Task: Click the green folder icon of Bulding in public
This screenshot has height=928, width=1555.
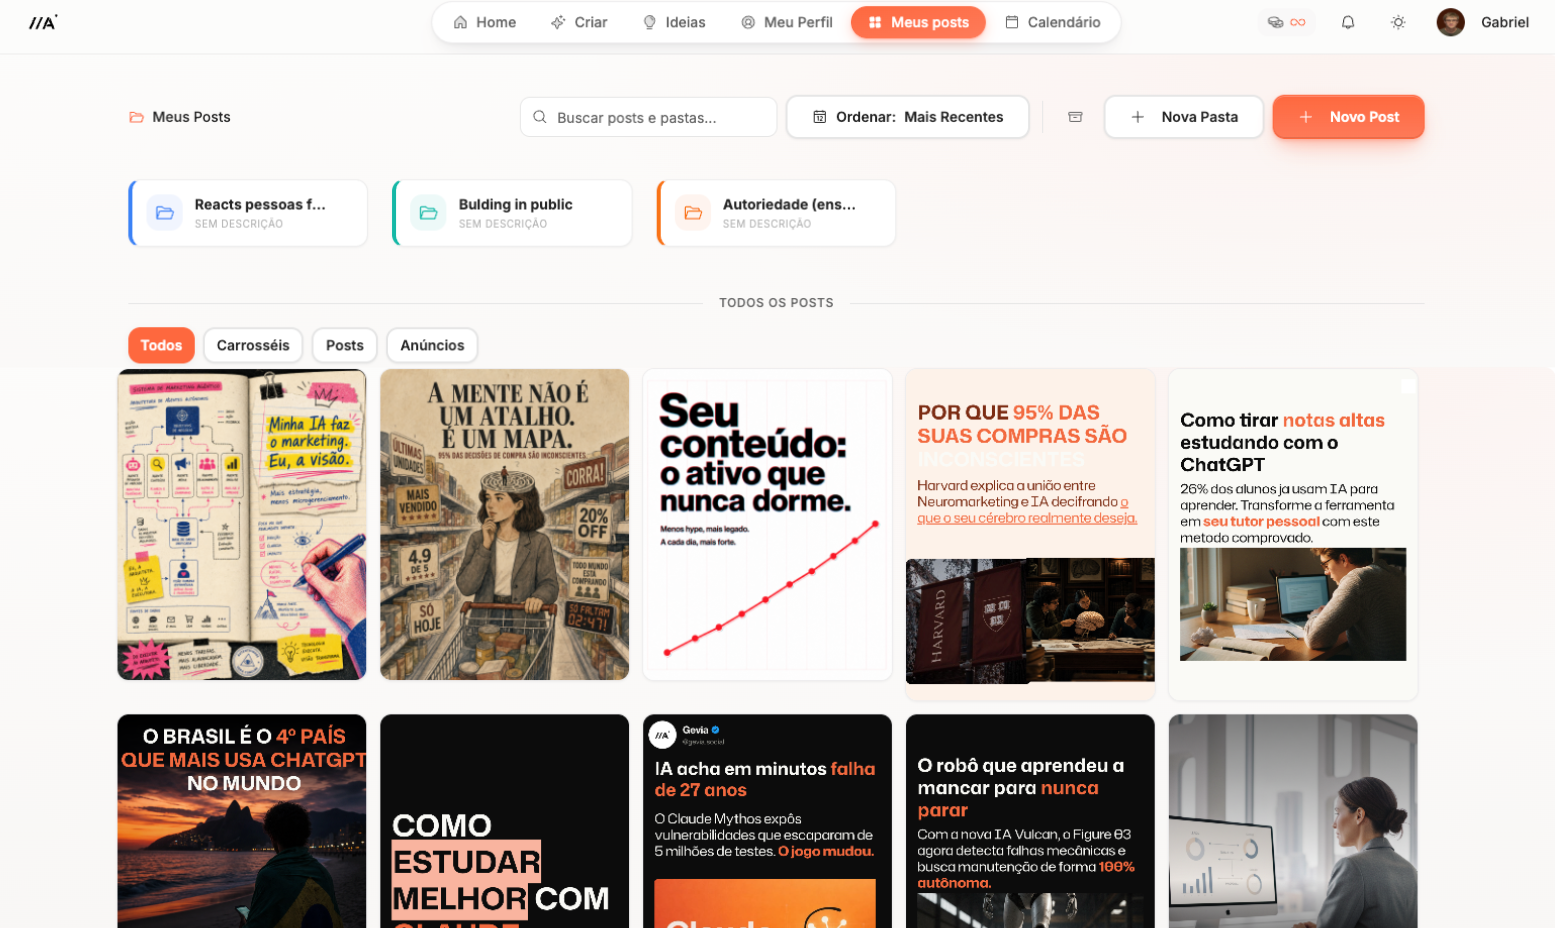Action: pyautogui.click(x=428, y=213)
